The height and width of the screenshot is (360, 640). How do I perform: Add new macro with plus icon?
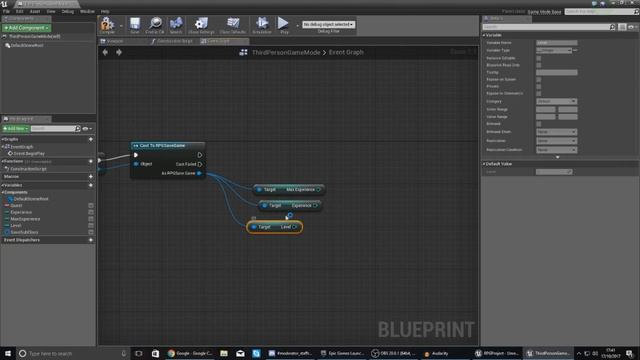(x=91, y=176)
